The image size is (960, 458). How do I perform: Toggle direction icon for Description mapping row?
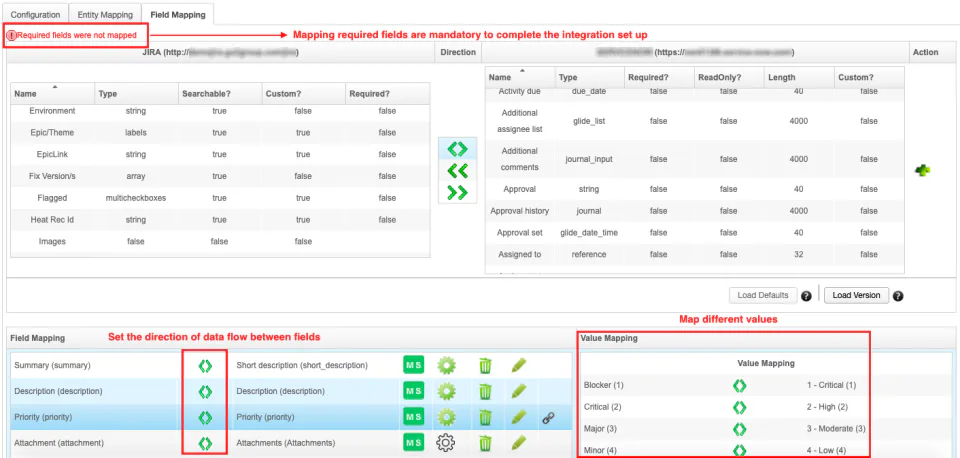click(205, 391)
